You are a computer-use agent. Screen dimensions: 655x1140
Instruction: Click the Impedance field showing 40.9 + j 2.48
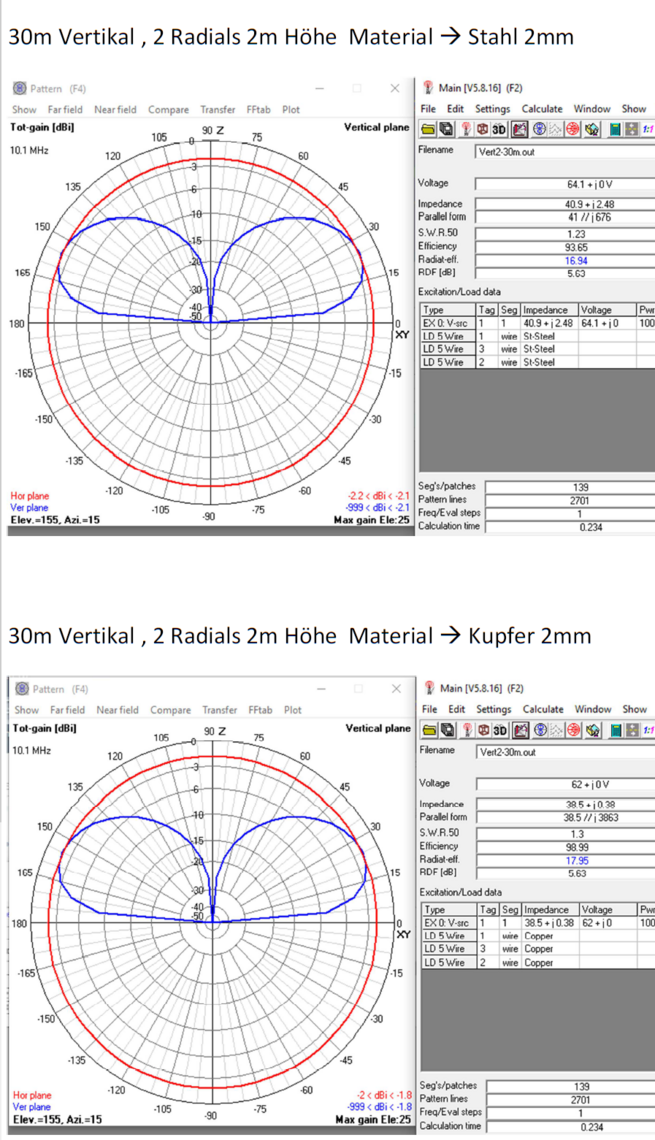565,204
